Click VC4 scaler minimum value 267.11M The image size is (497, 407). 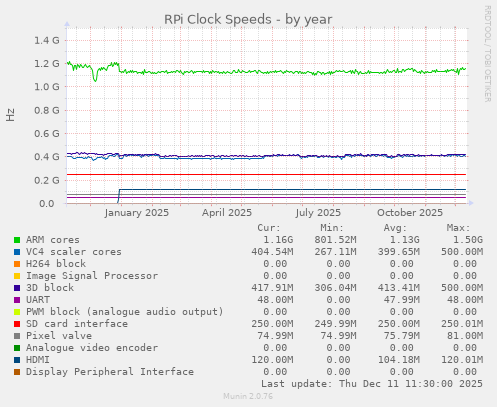[335, 252]
